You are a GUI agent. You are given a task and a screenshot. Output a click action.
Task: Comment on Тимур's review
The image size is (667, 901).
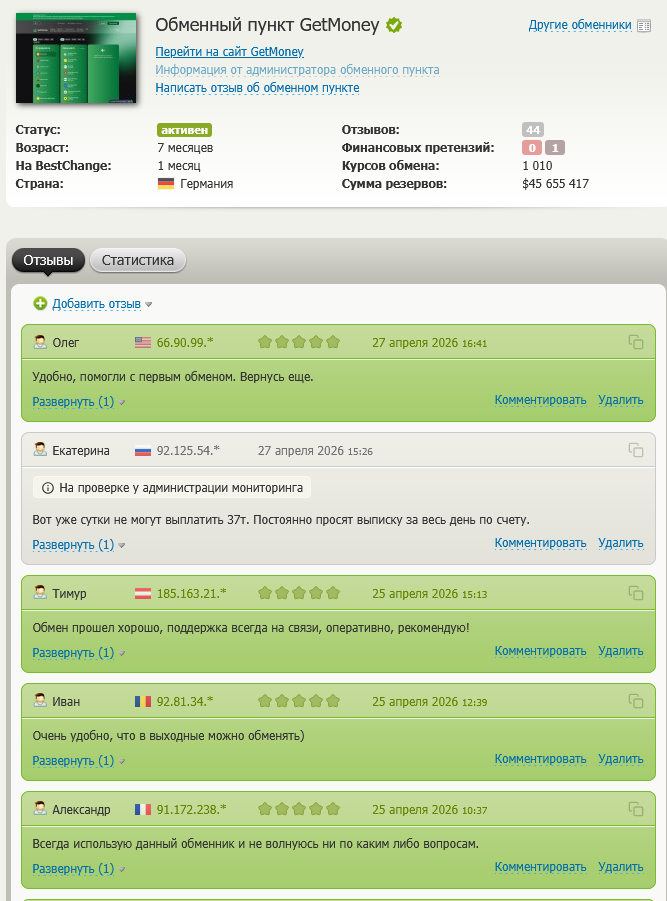541,651
